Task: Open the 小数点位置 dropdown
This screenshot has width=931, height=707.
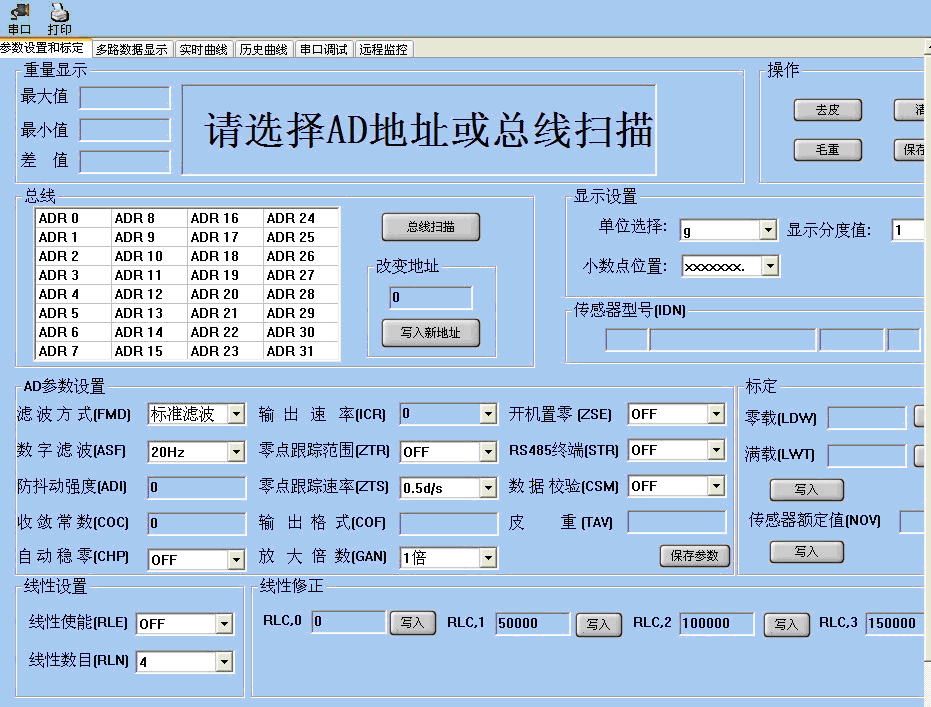Action: pyautogui.click(x=769, y=266)
